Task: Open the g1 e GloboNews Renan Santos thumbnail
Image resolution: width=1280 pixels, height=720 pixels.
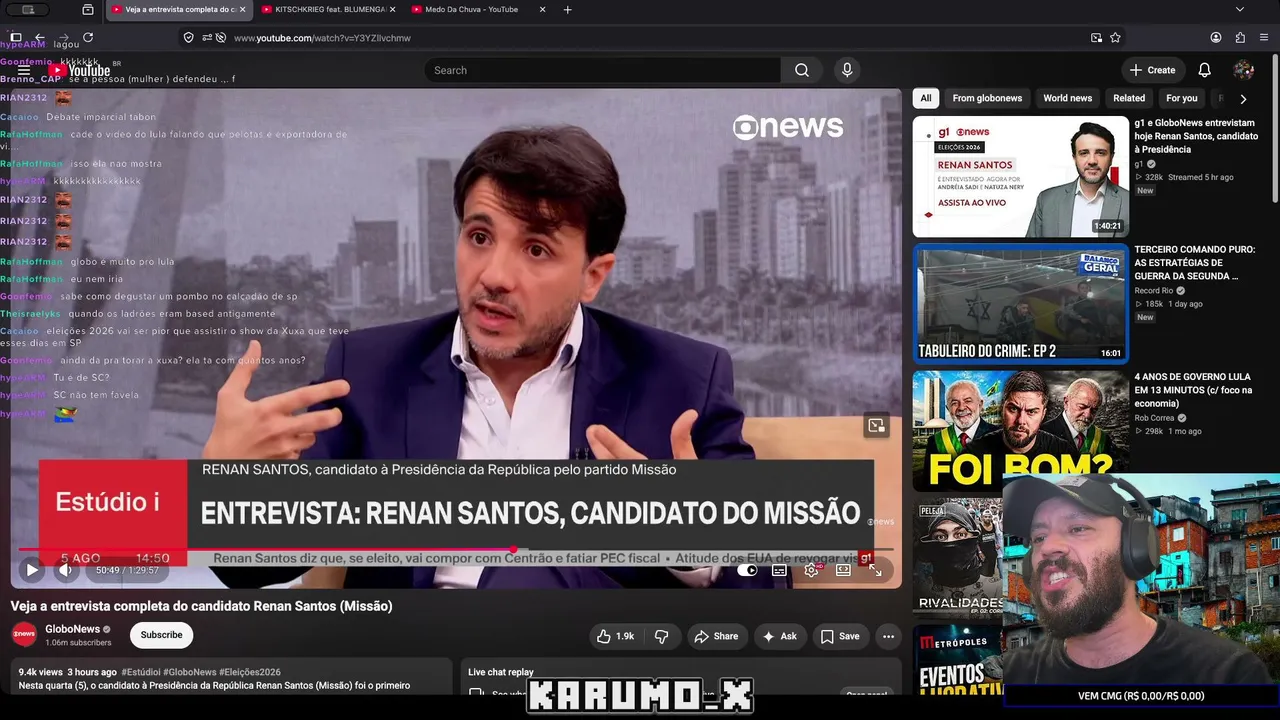Action: click(x=1020, y=177)
